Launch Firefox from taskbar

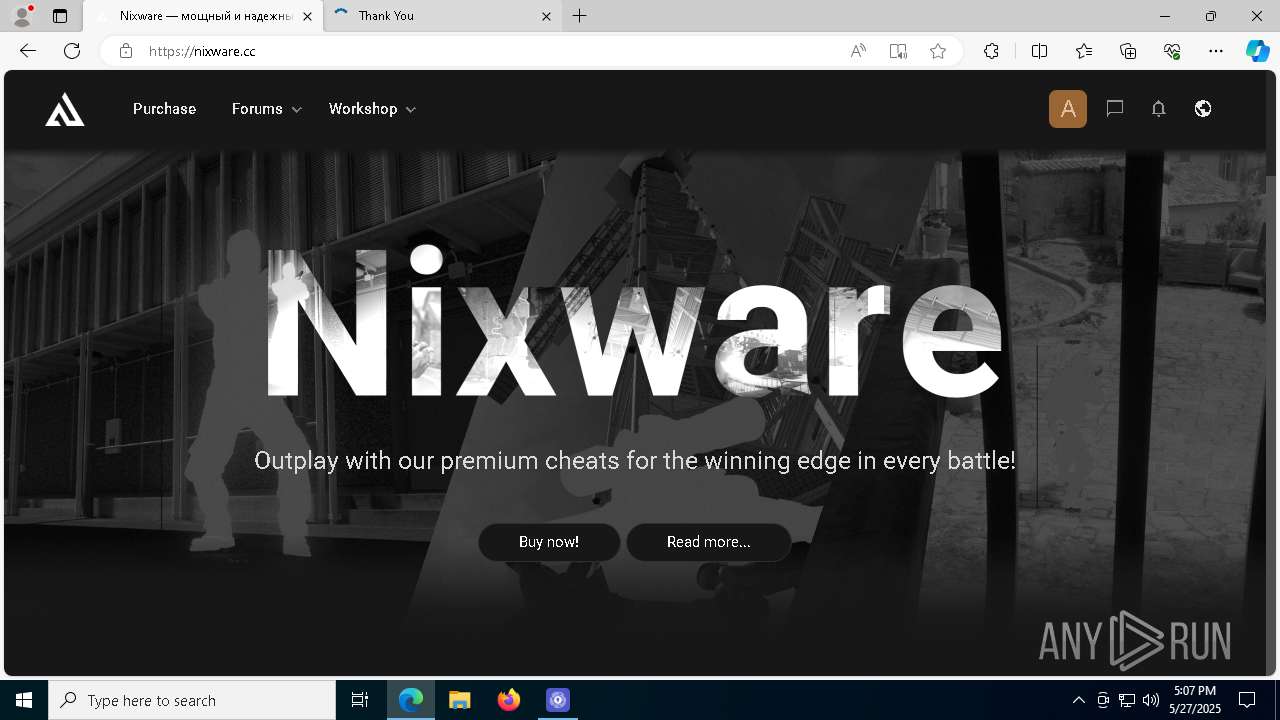509,700
